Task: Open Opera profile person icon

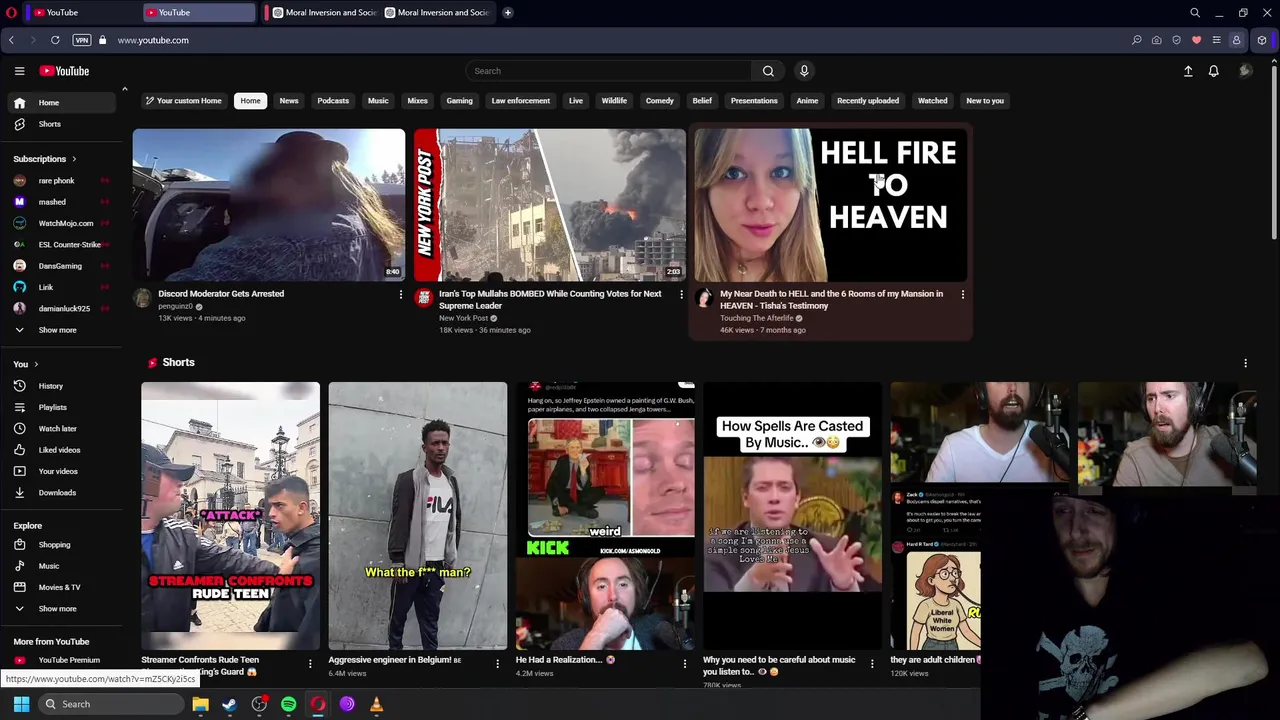Action: coord(1236,40)
